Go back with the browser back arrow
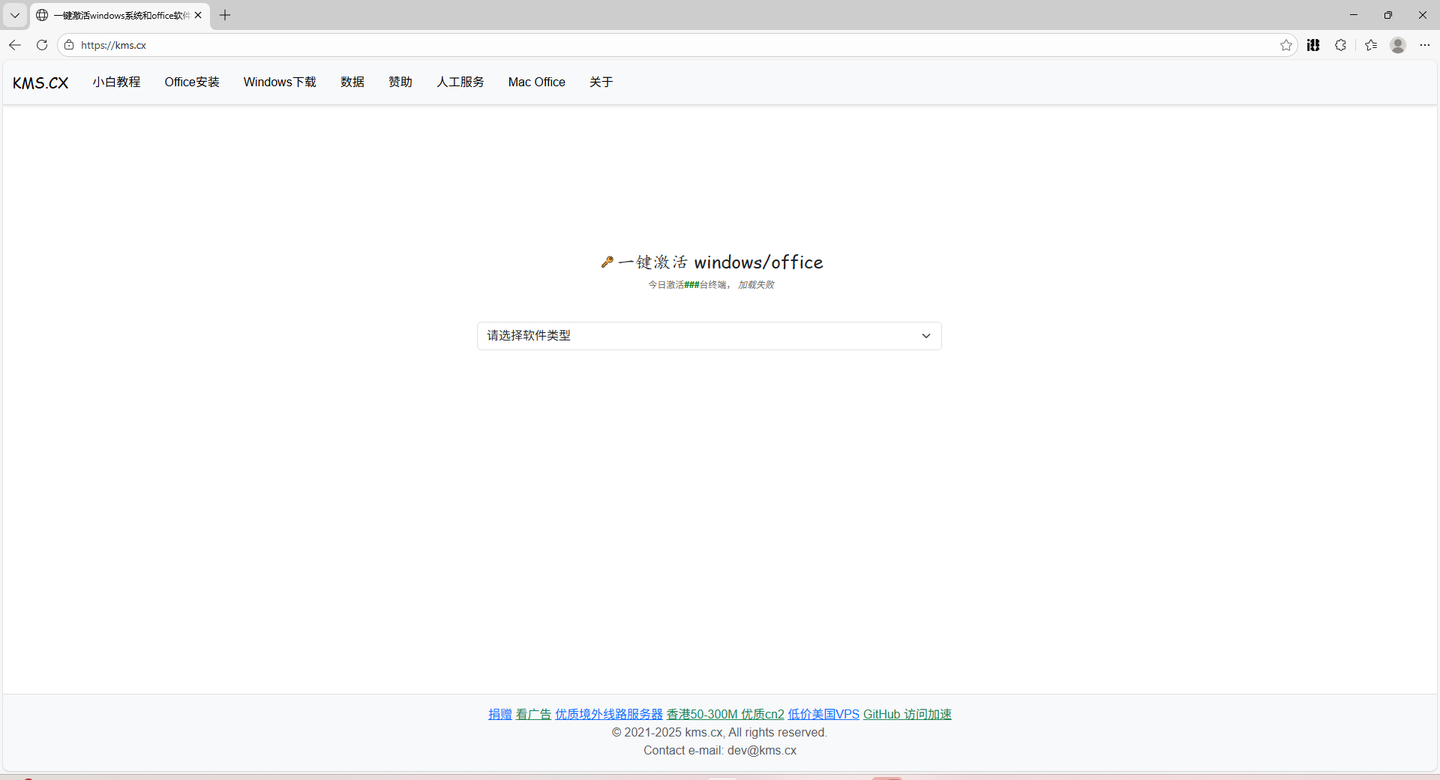1440x780 pixels. pos(15,45)
